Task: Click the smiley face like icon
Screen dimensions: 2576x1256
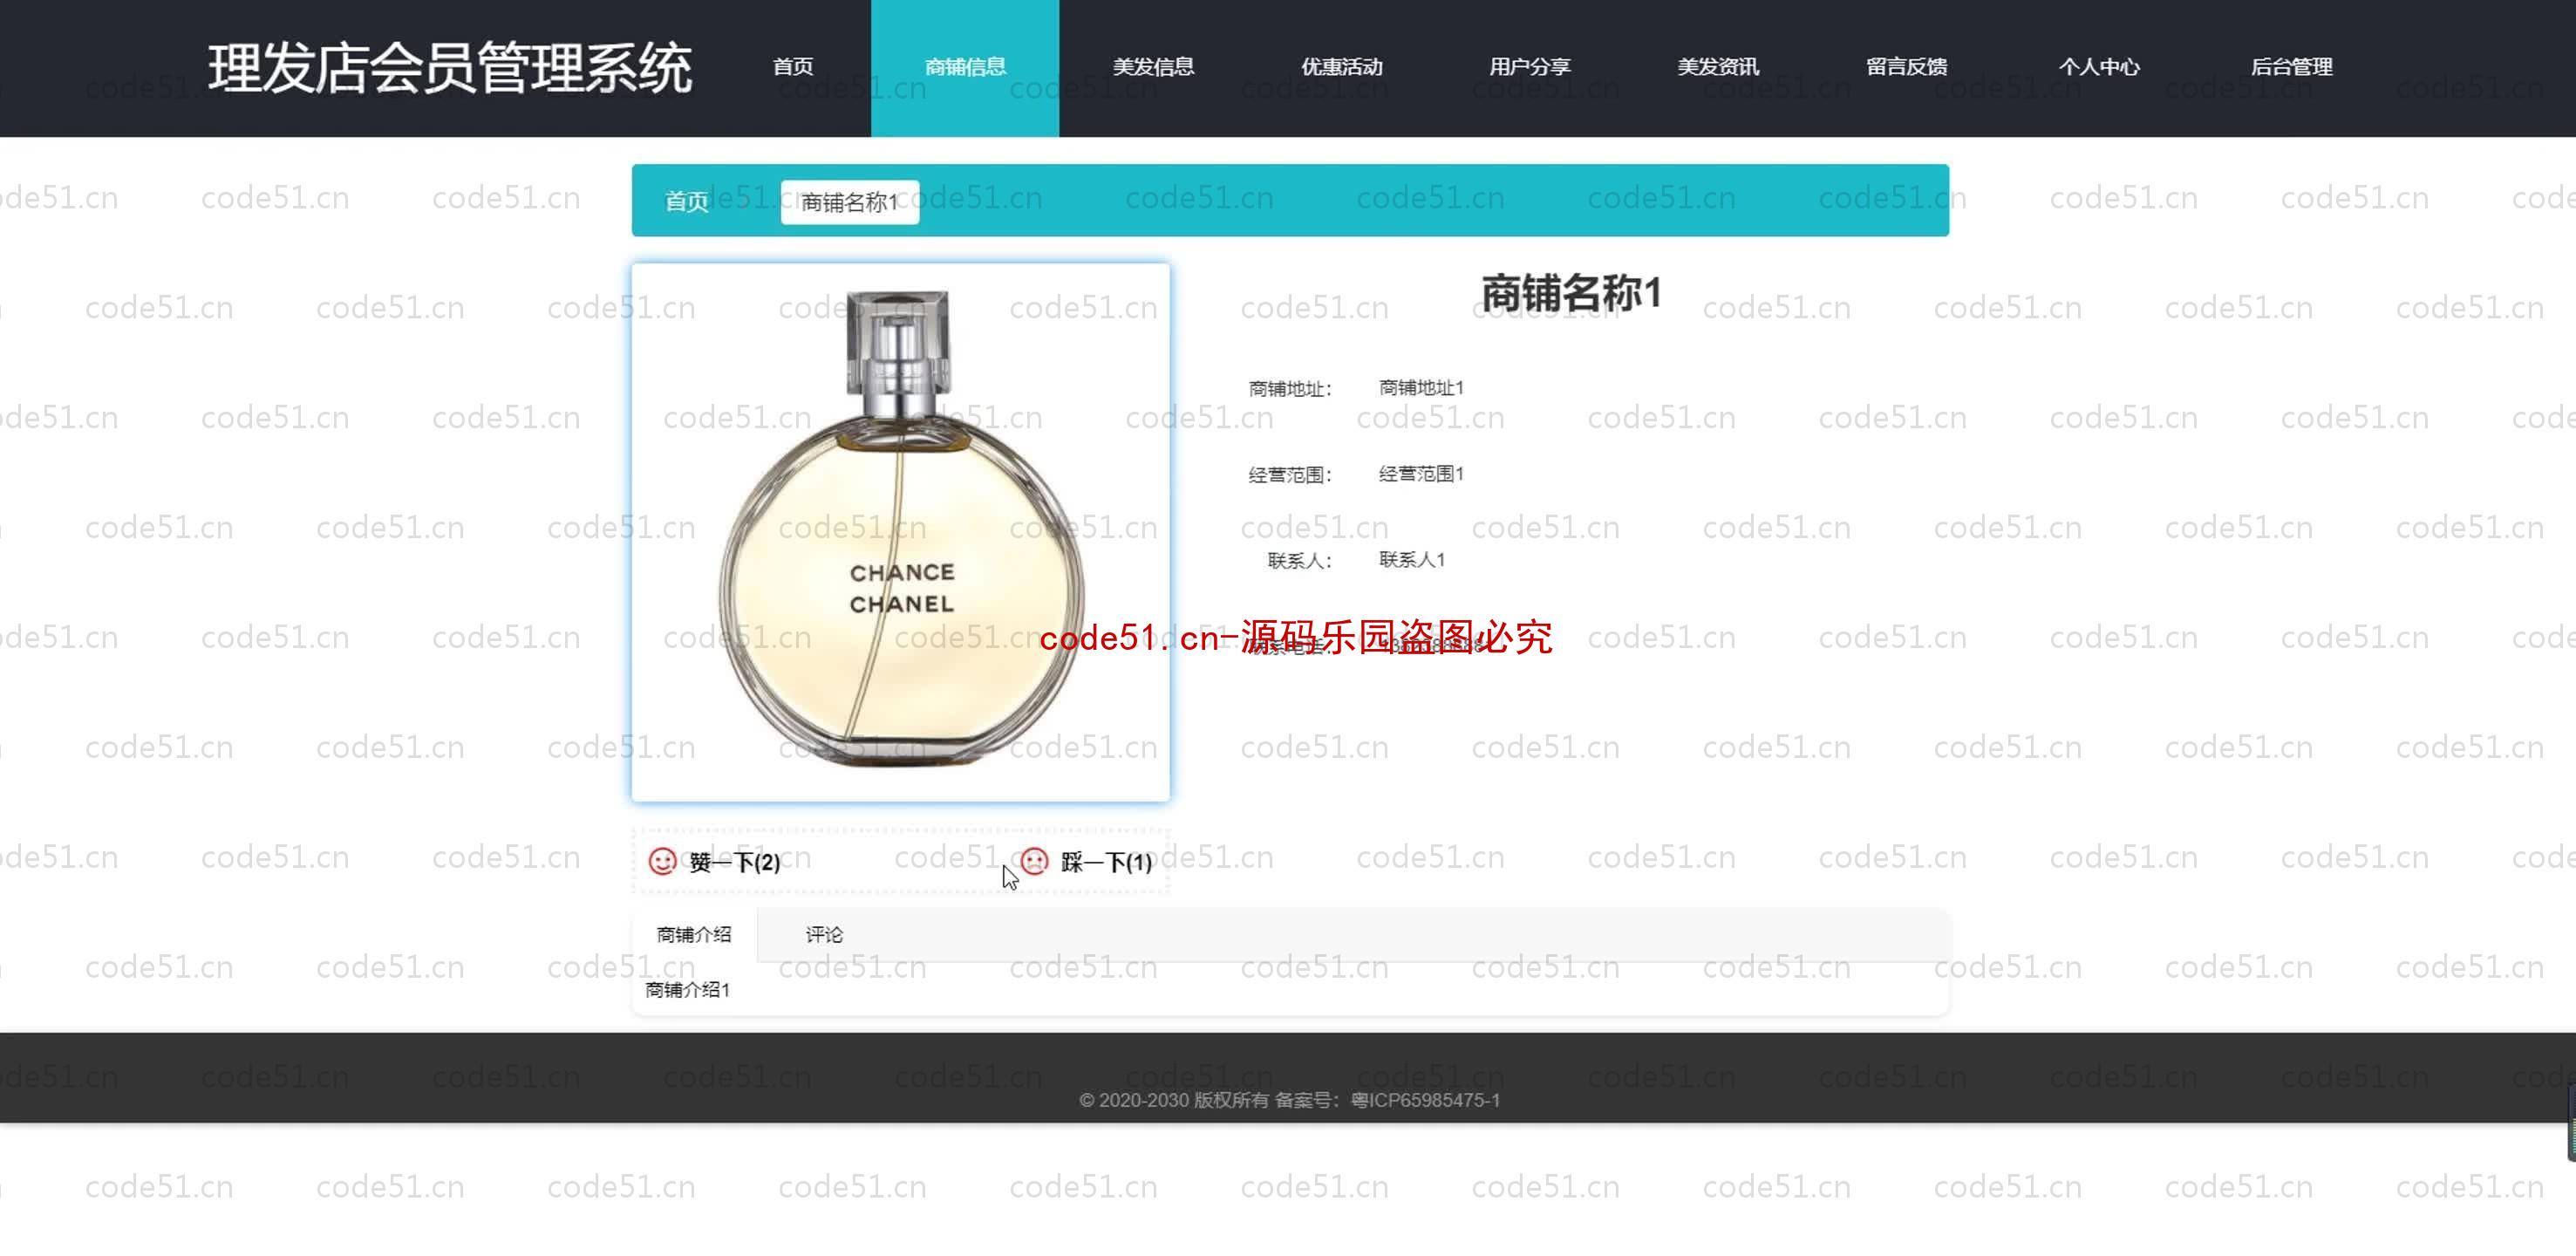Action: [x=662, y=861]
